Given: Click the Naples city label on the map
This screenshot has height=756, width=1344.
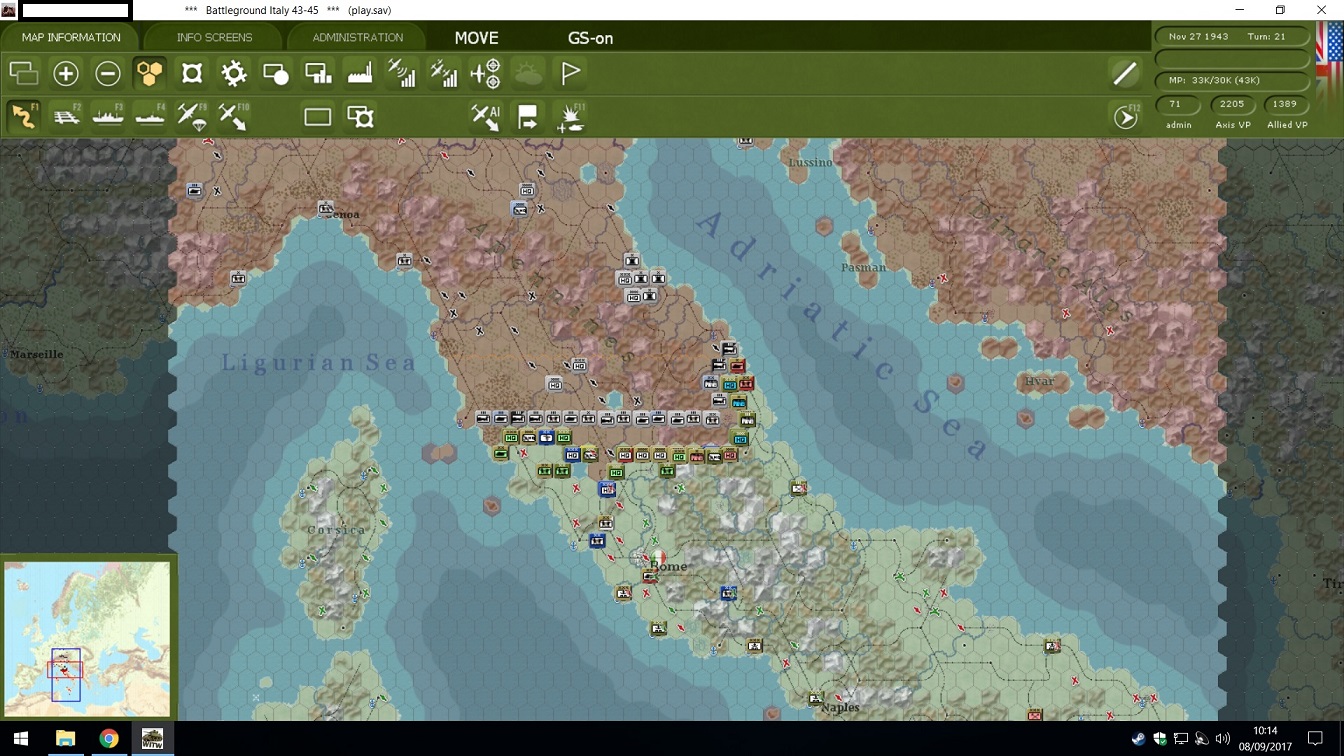Looking at the screenshot, I should click(840, 707).
